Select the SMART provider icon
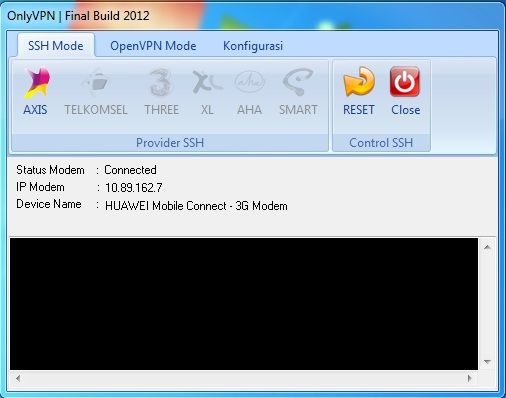The height and width of the screenshot is (398, 506). tap(298, 82)
